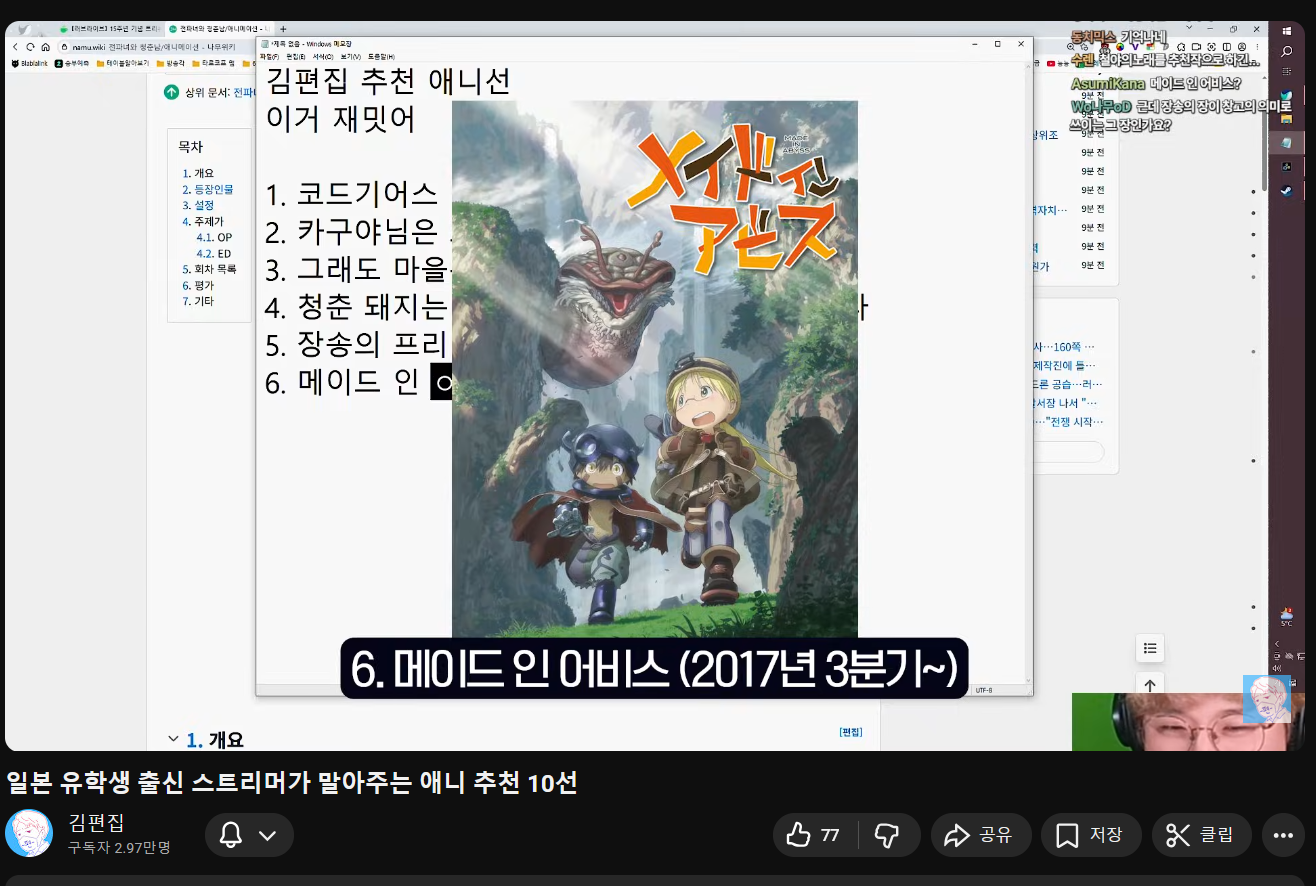
Task: Open new browser tab with plus button
Action: coord(283,29)
